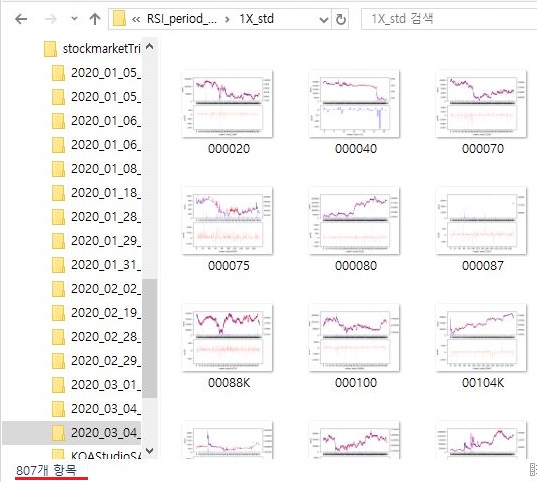Screen dimensions: 537x482
Task: Click 2020_01_28_ folder icon
Action: pos(59,217)
